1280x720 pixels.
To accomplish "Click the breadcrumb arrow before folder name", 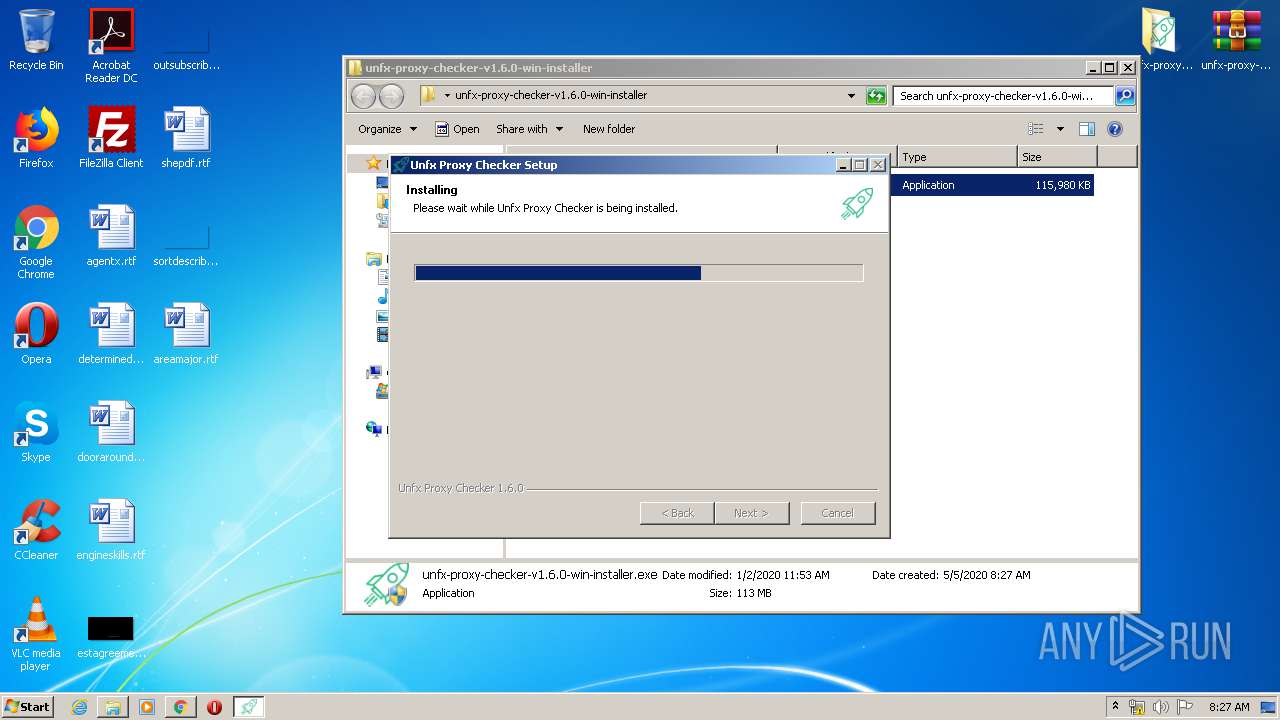I will coord(447,96).
